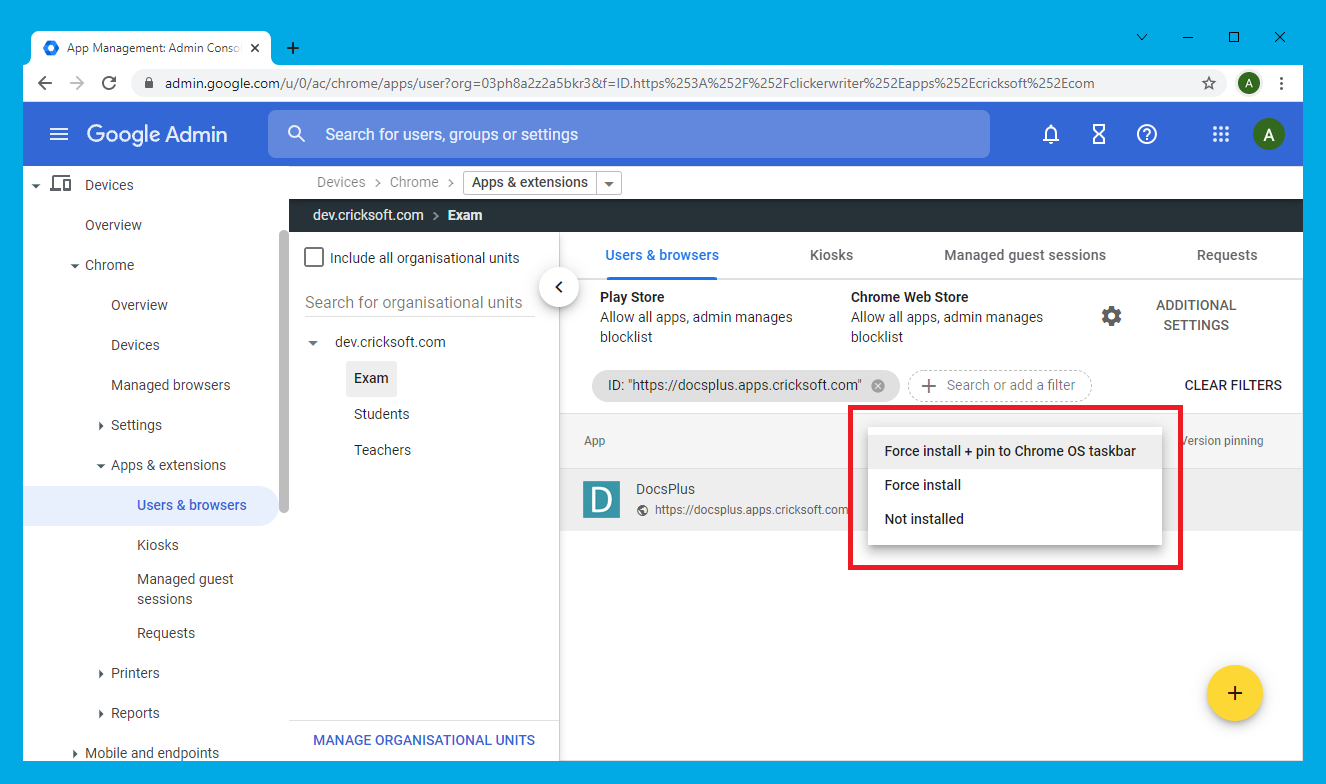Remove the ID filter chip with X
This screenshot has width=1326, height=784.
coord(878,386)
